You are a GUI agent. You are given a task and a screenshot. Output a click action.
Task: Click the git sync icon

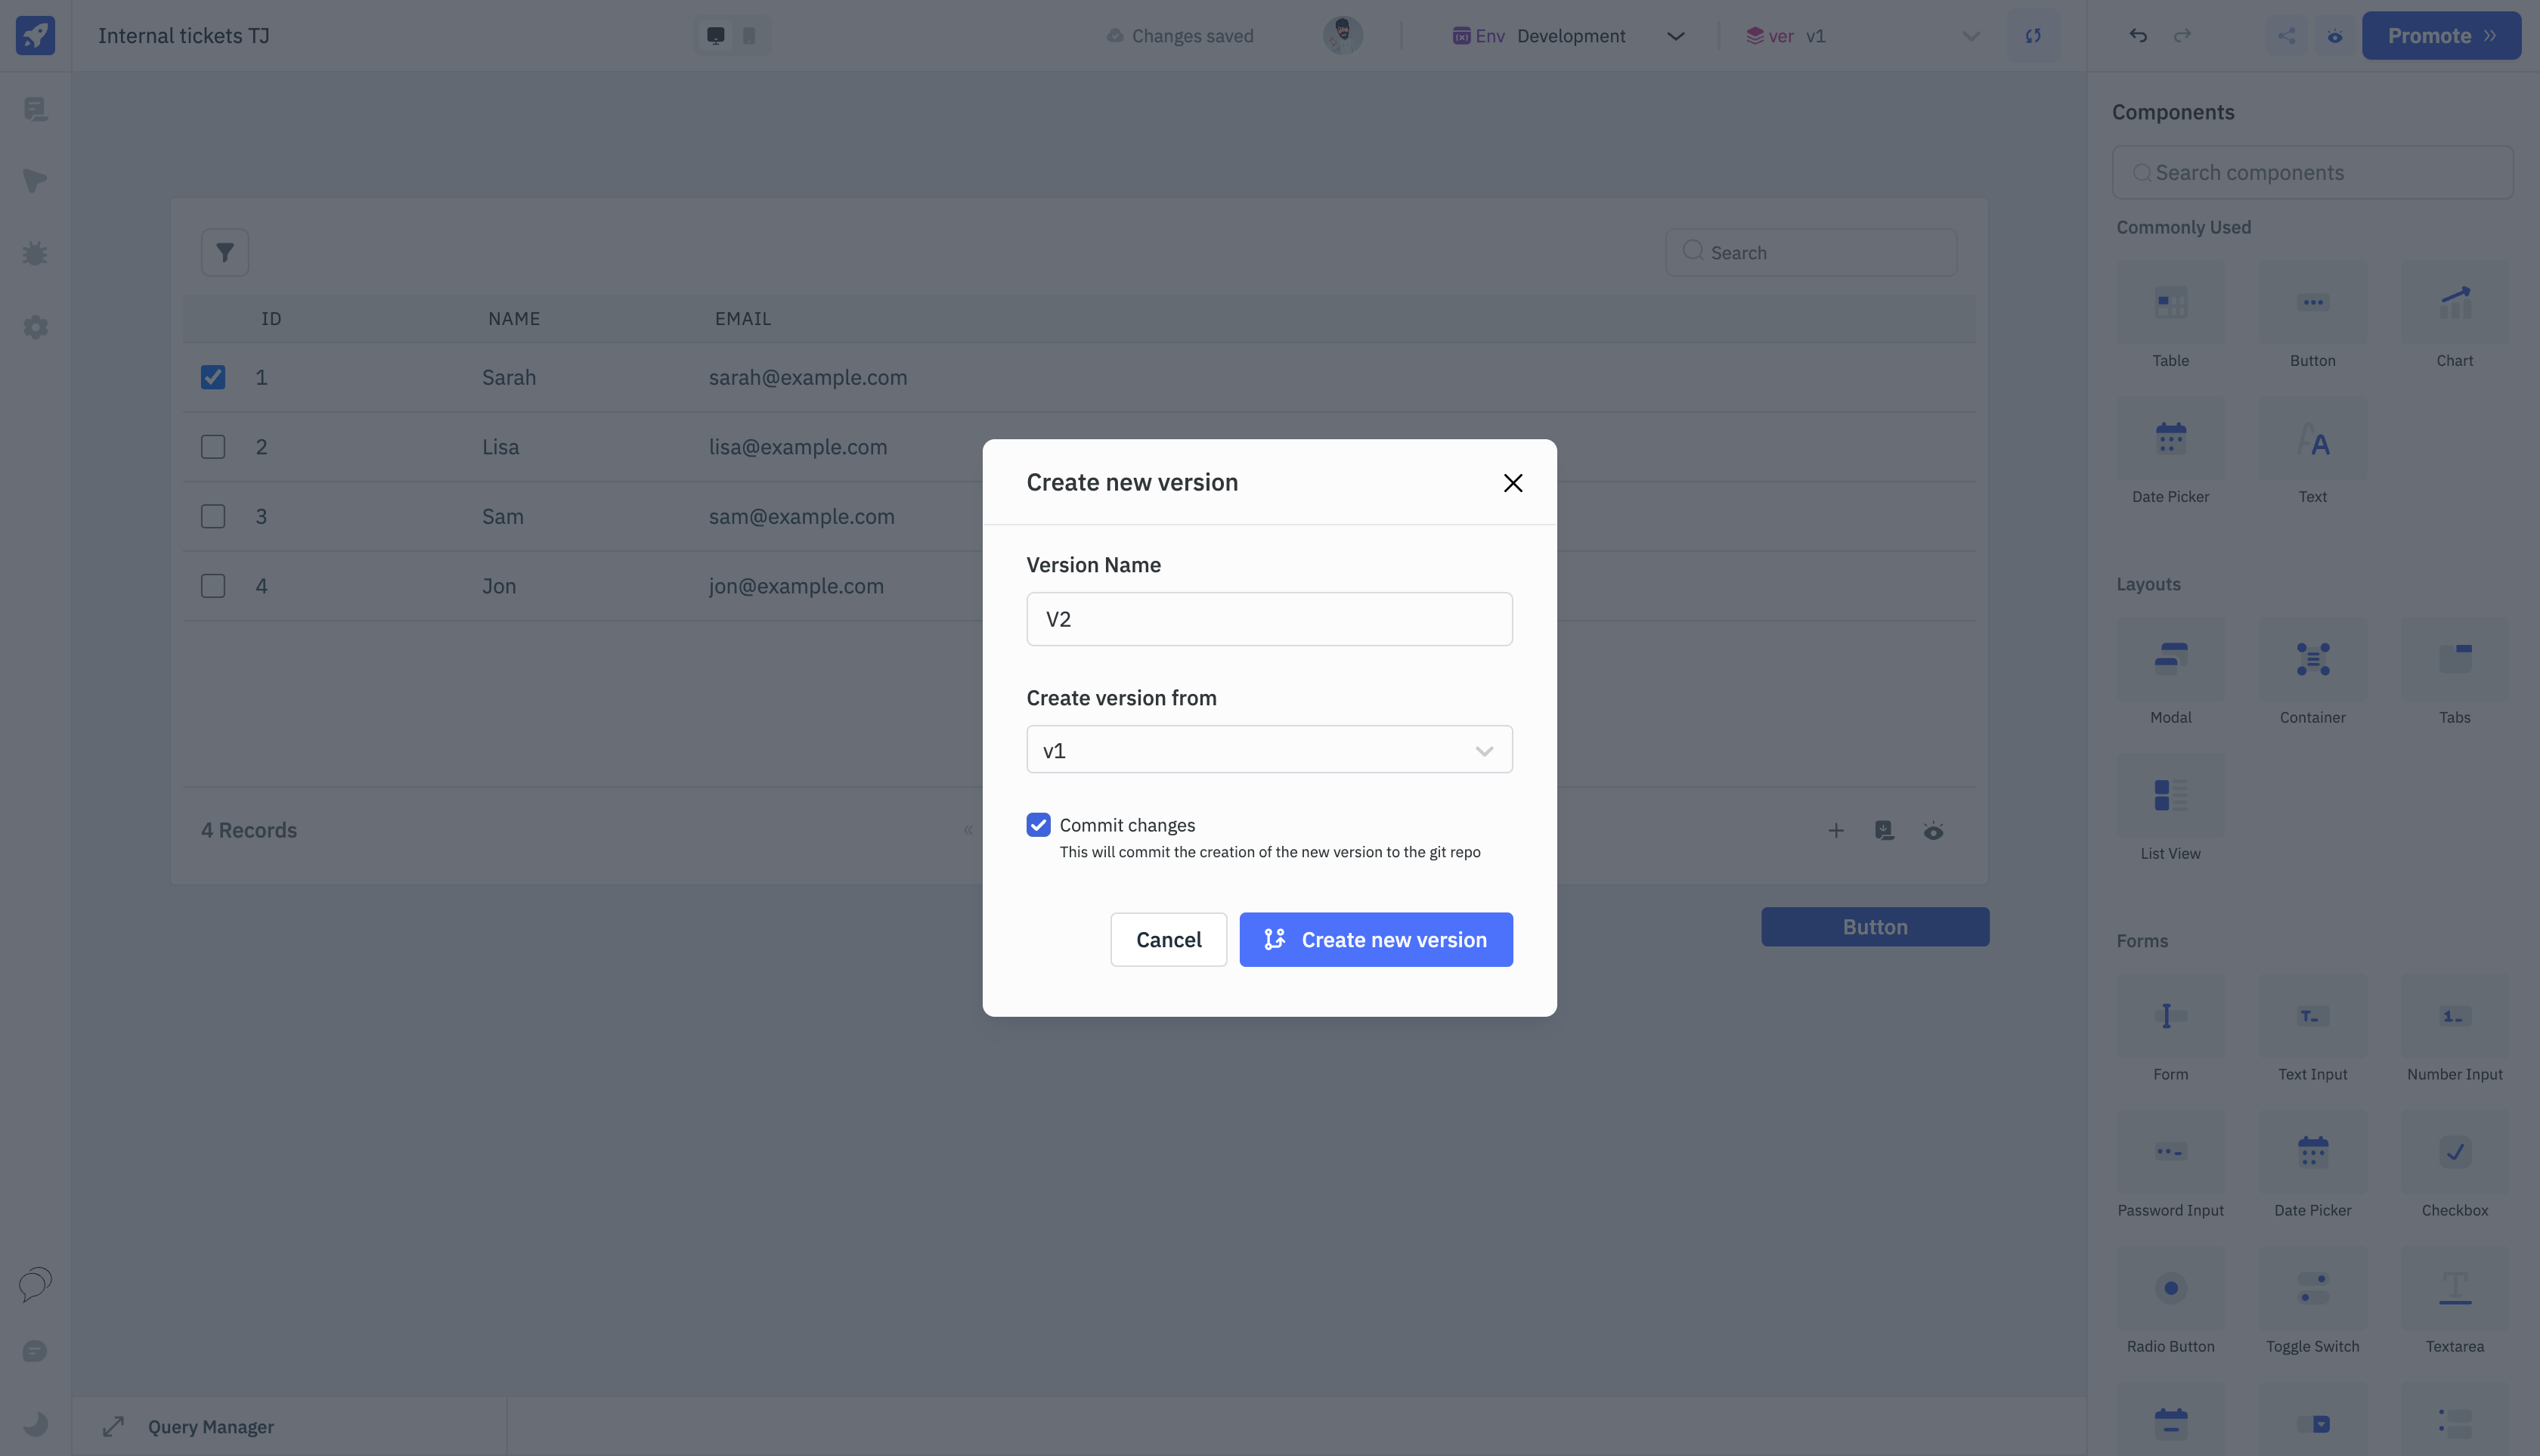point(2033,35)
